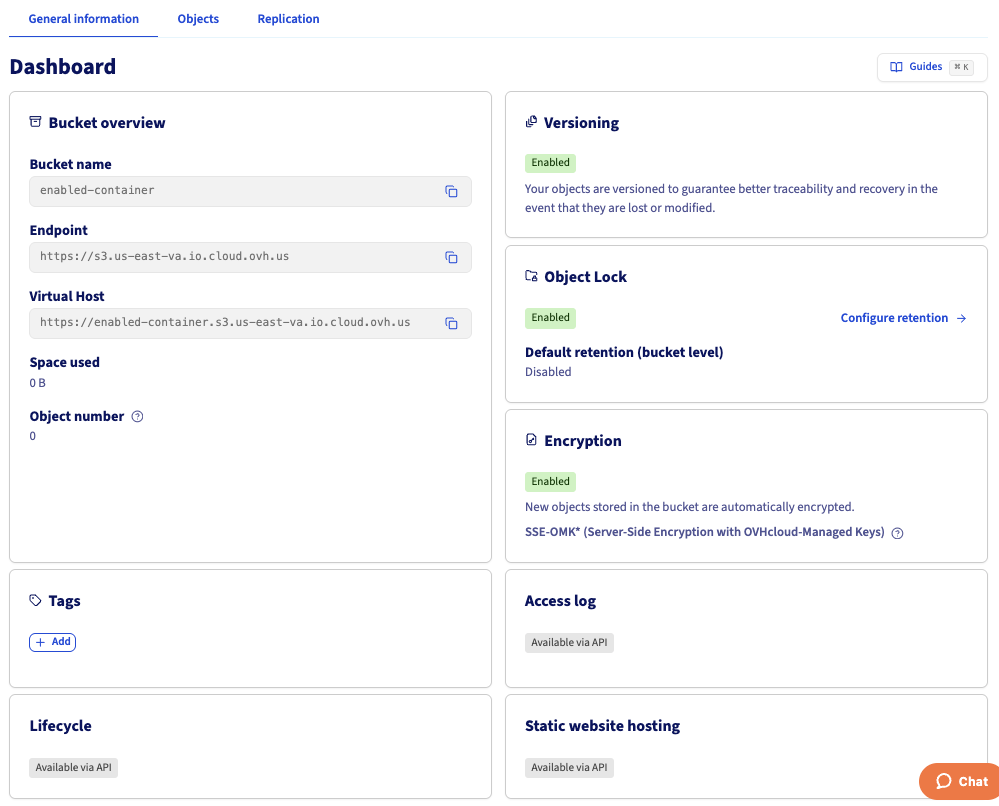Copy the Endpoint URL
The width and height of the screenshot is (999, 806).
coord(451,257)
